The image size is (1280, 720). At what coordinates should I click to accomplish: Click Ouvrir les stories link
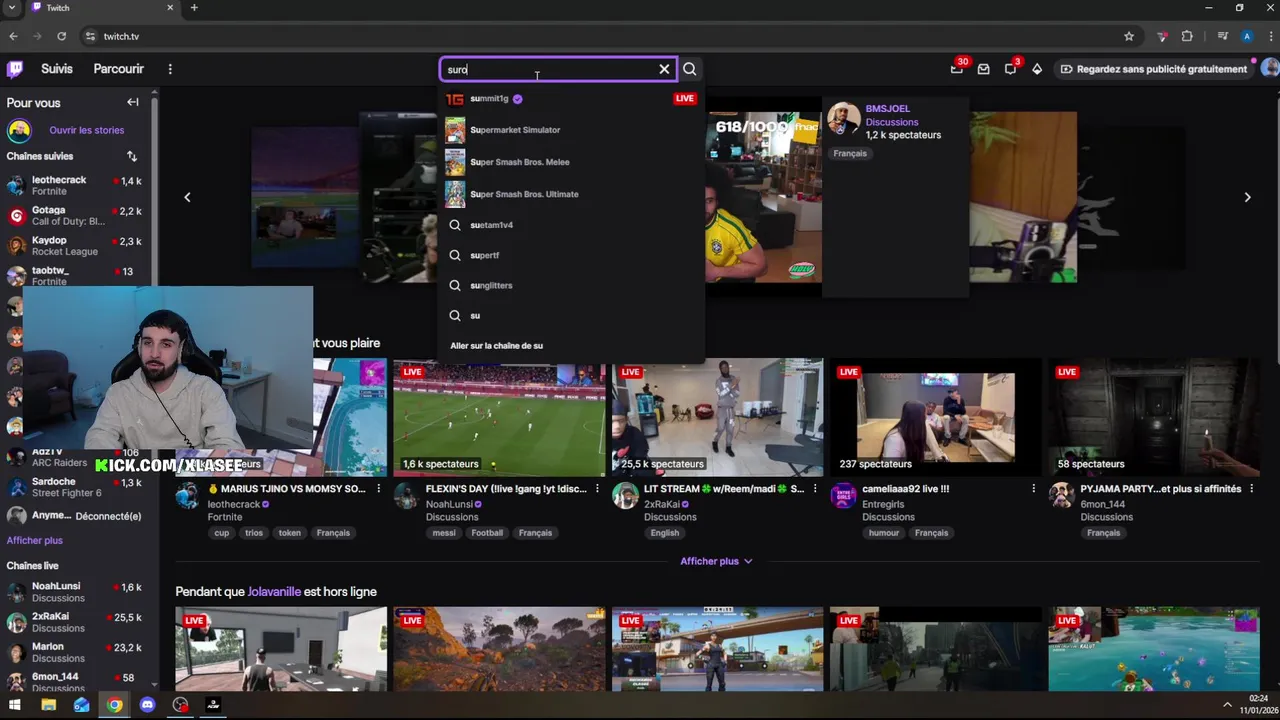tap(87, 130)
